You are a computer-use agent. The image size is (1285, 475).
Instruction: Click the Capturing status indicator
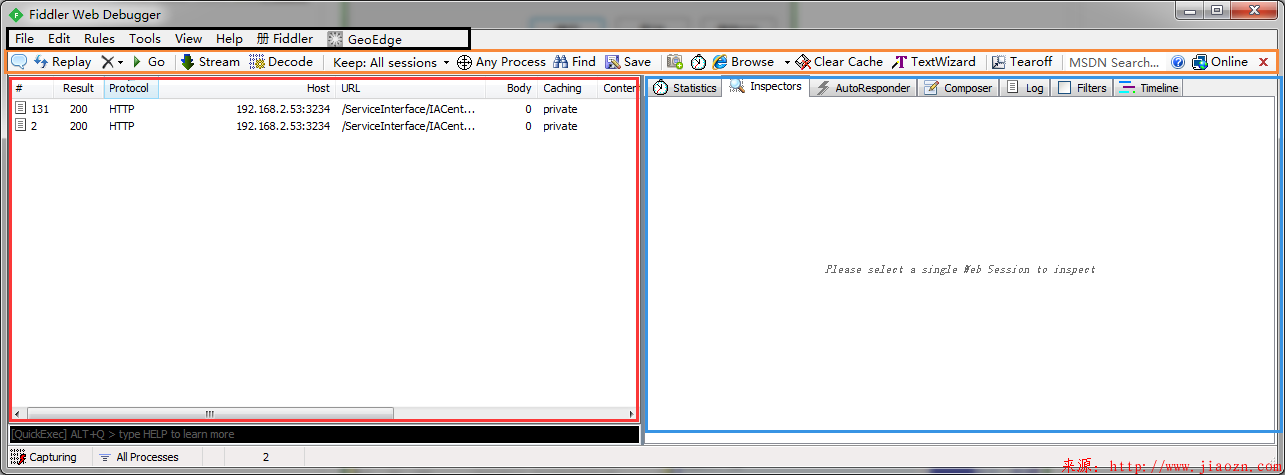click(44, 457)
